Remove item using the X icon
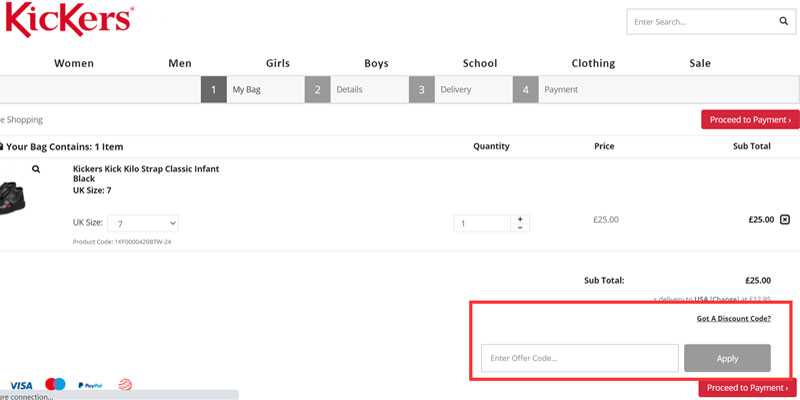This screenshot has height=400, width=800. [x=784, y=220]
